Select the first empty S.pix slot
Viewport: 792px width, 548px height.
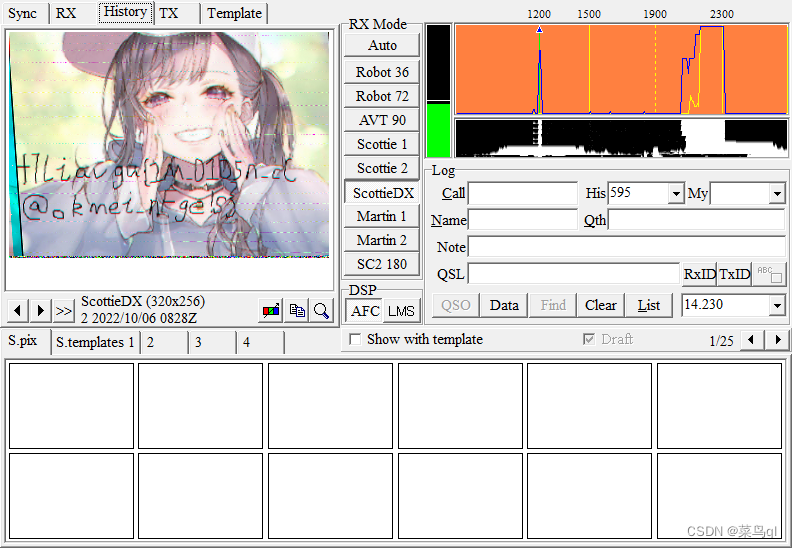[x=71, y=406]
